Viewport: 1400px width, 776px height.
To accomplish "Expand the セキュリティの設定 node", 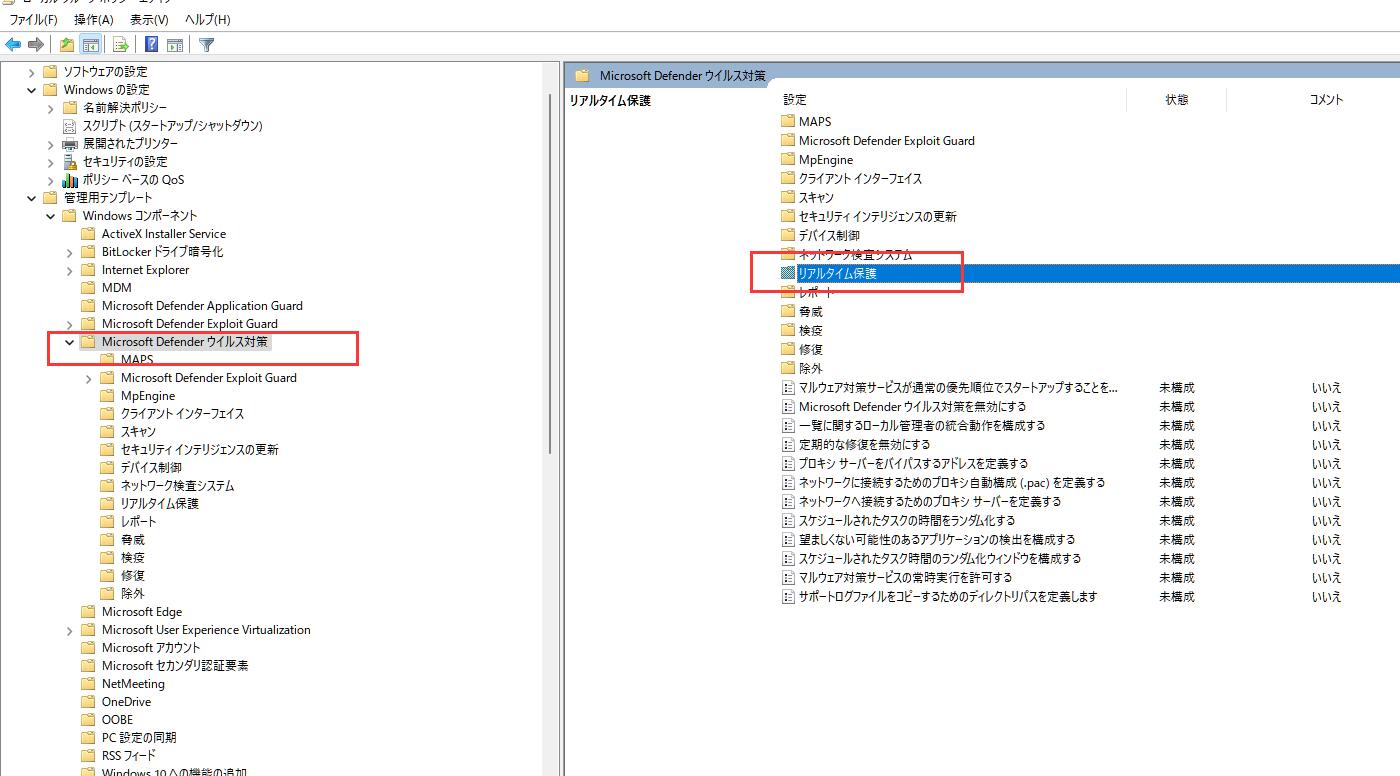I will tap(51, 162).
